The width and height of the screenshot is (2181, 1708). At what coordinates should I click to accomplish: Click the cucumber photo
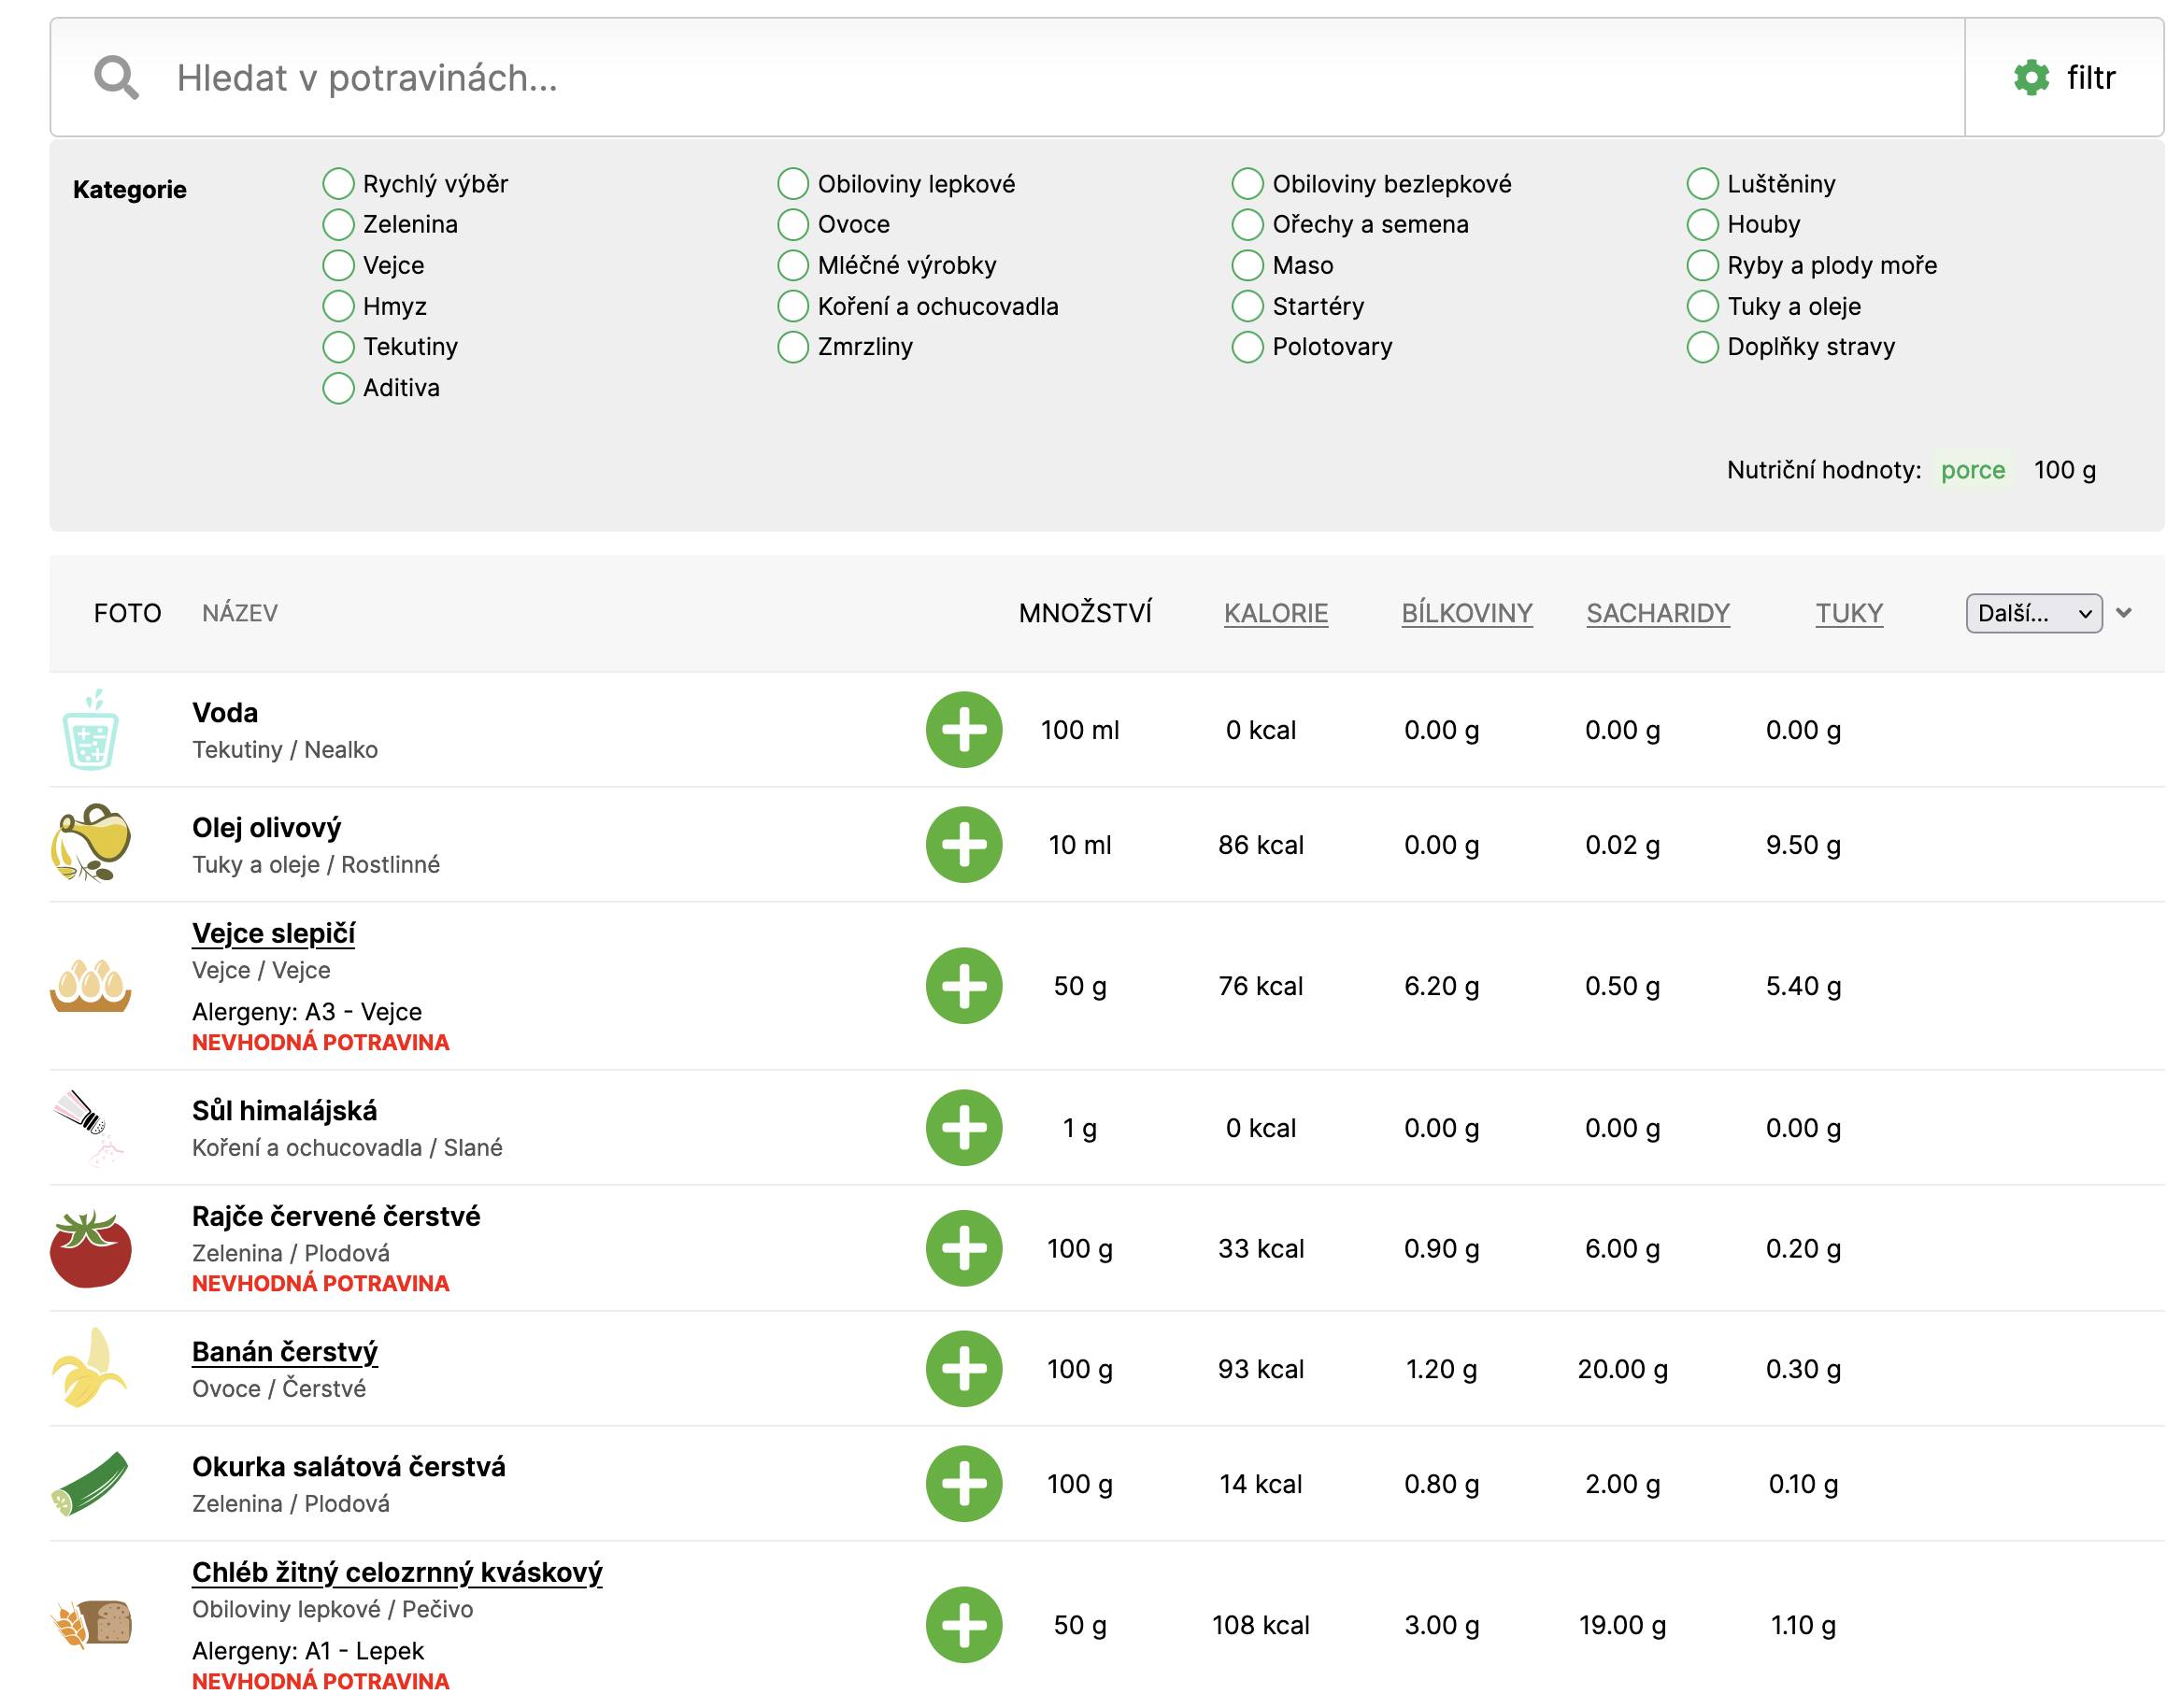[x=89, y=1483]
